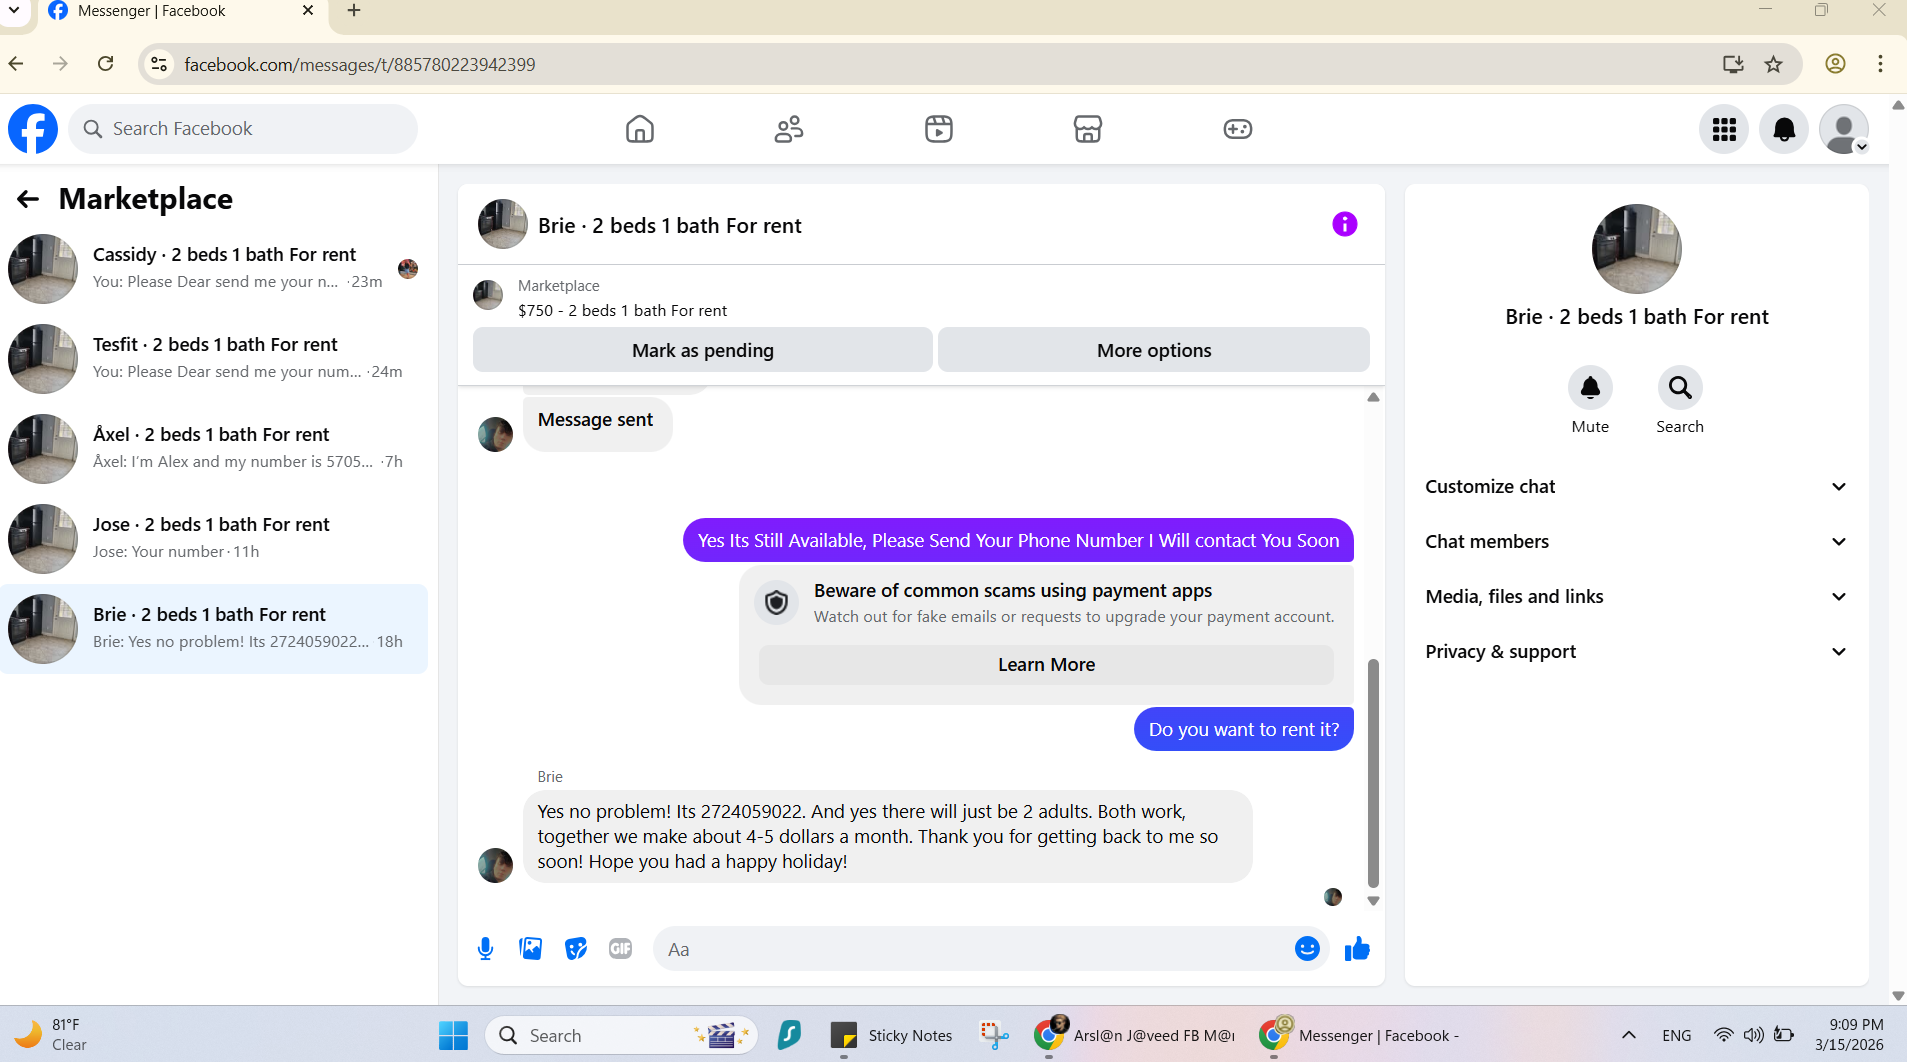Click Brie's avatar beside her last message

click(495, 865)
